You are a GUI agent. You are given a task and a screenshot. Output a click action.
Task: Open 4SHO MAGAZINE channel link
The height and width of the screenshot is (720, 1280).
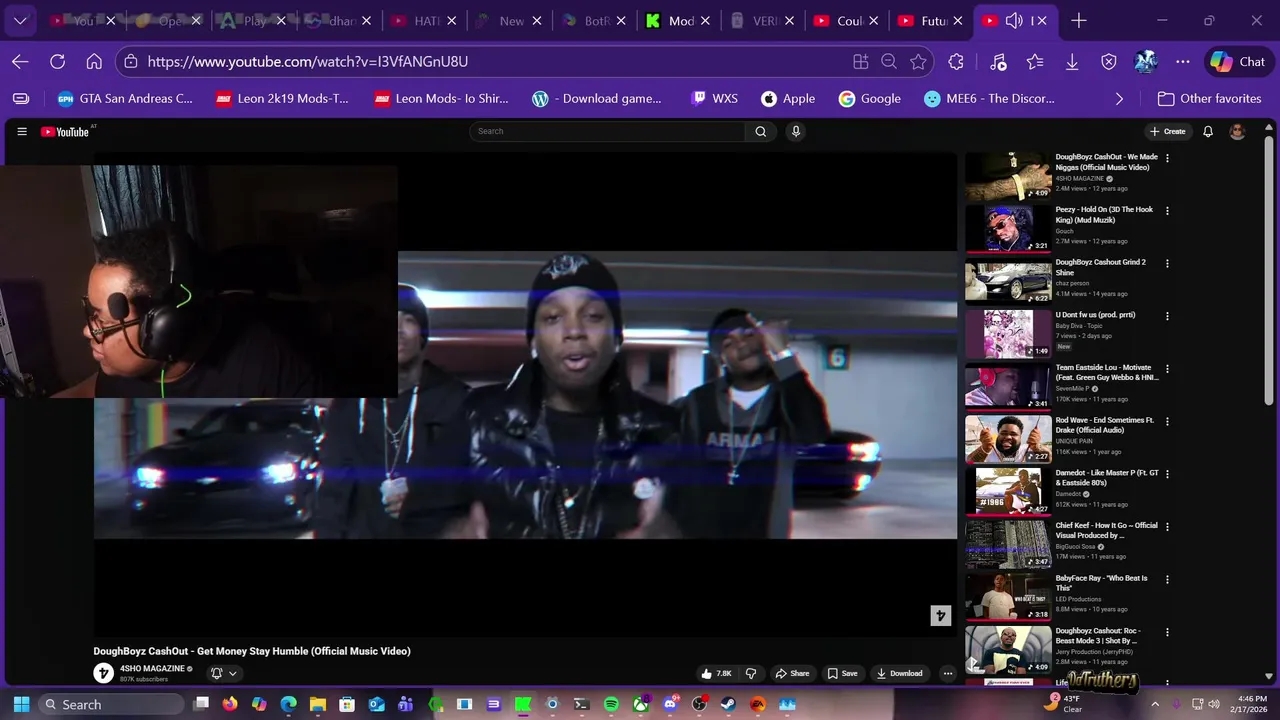[153, 668]
